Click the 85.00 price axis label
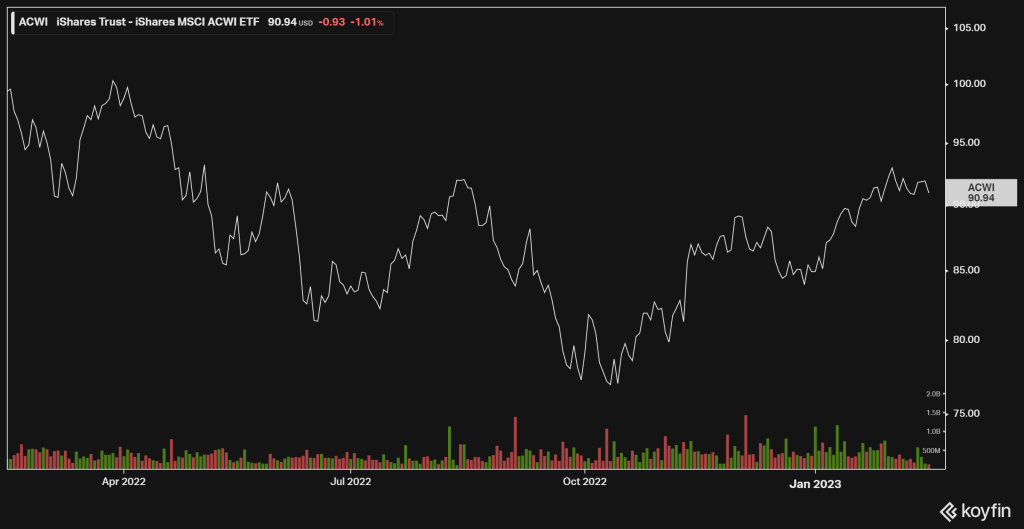1024x529 pixels. (x=968, y=271)
